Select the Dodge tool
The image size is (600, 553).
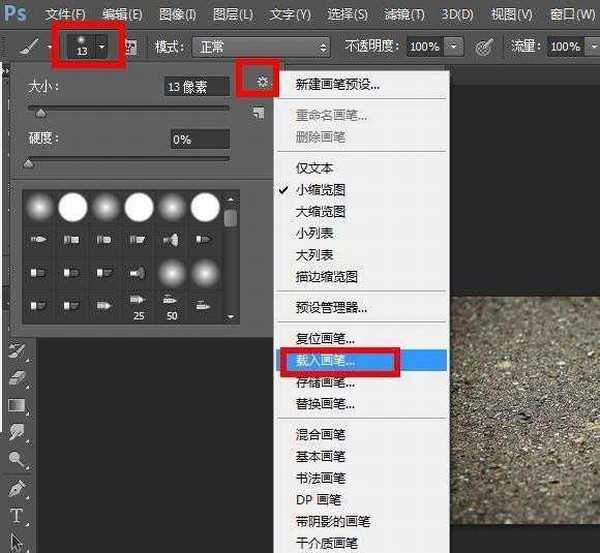(17, 460)
